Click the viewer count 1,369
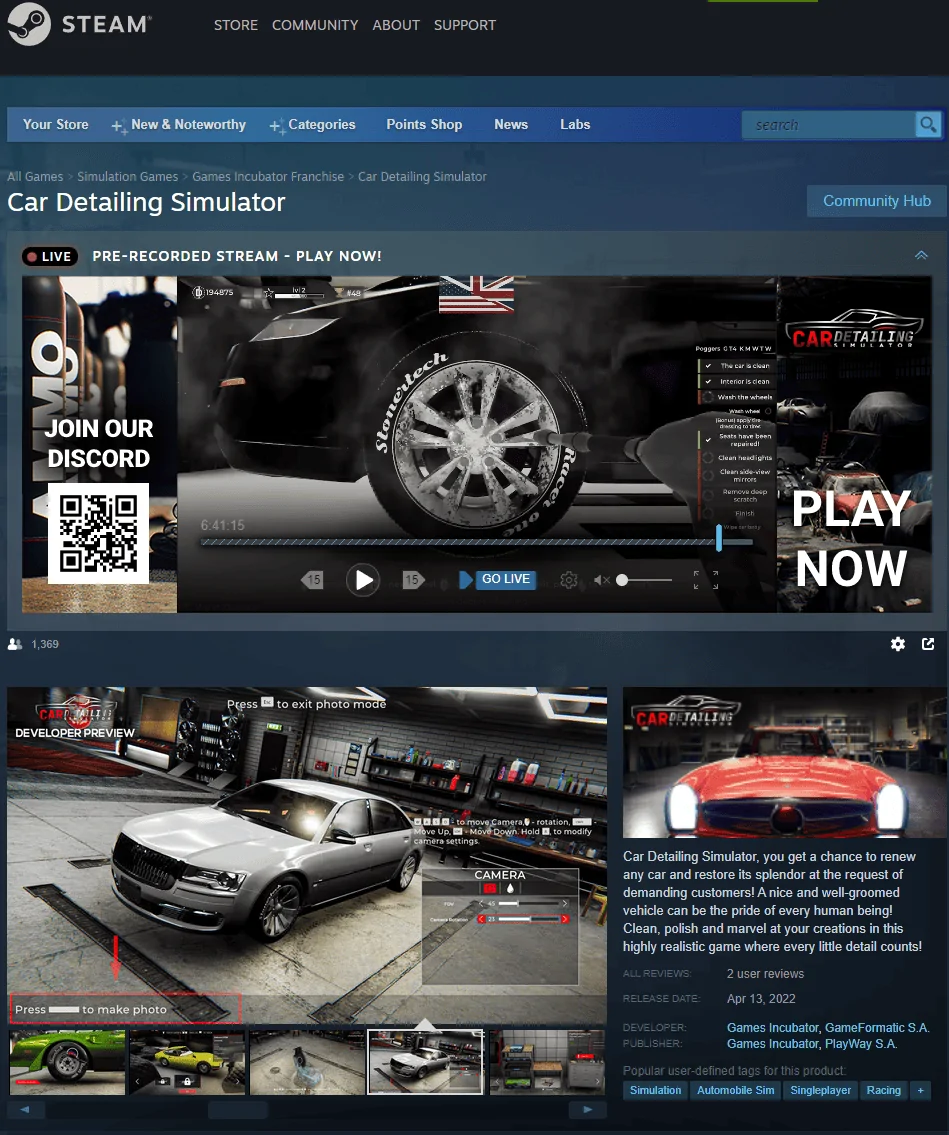This screenshot has width=949, height=1135. [x=45, y=644]
